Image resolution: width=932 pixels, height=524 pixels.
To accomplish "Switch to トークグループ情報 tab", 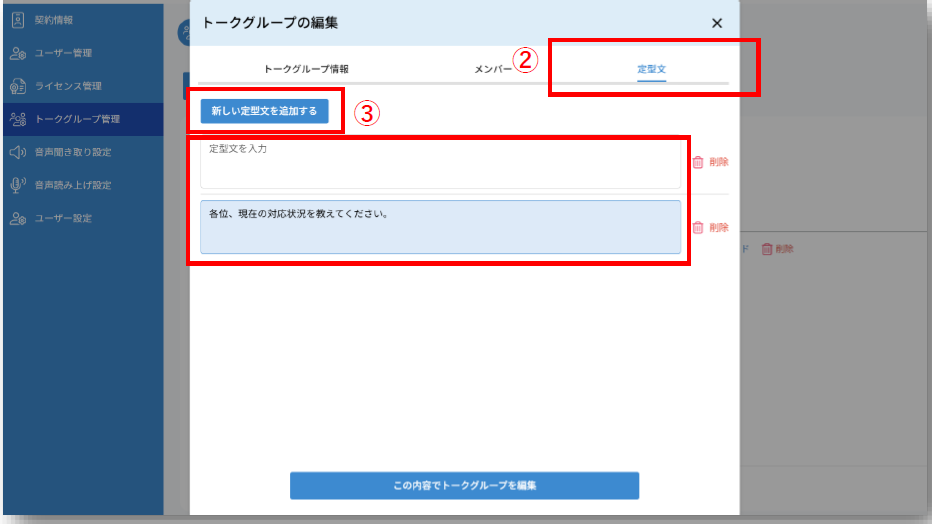I will point(306,69).
